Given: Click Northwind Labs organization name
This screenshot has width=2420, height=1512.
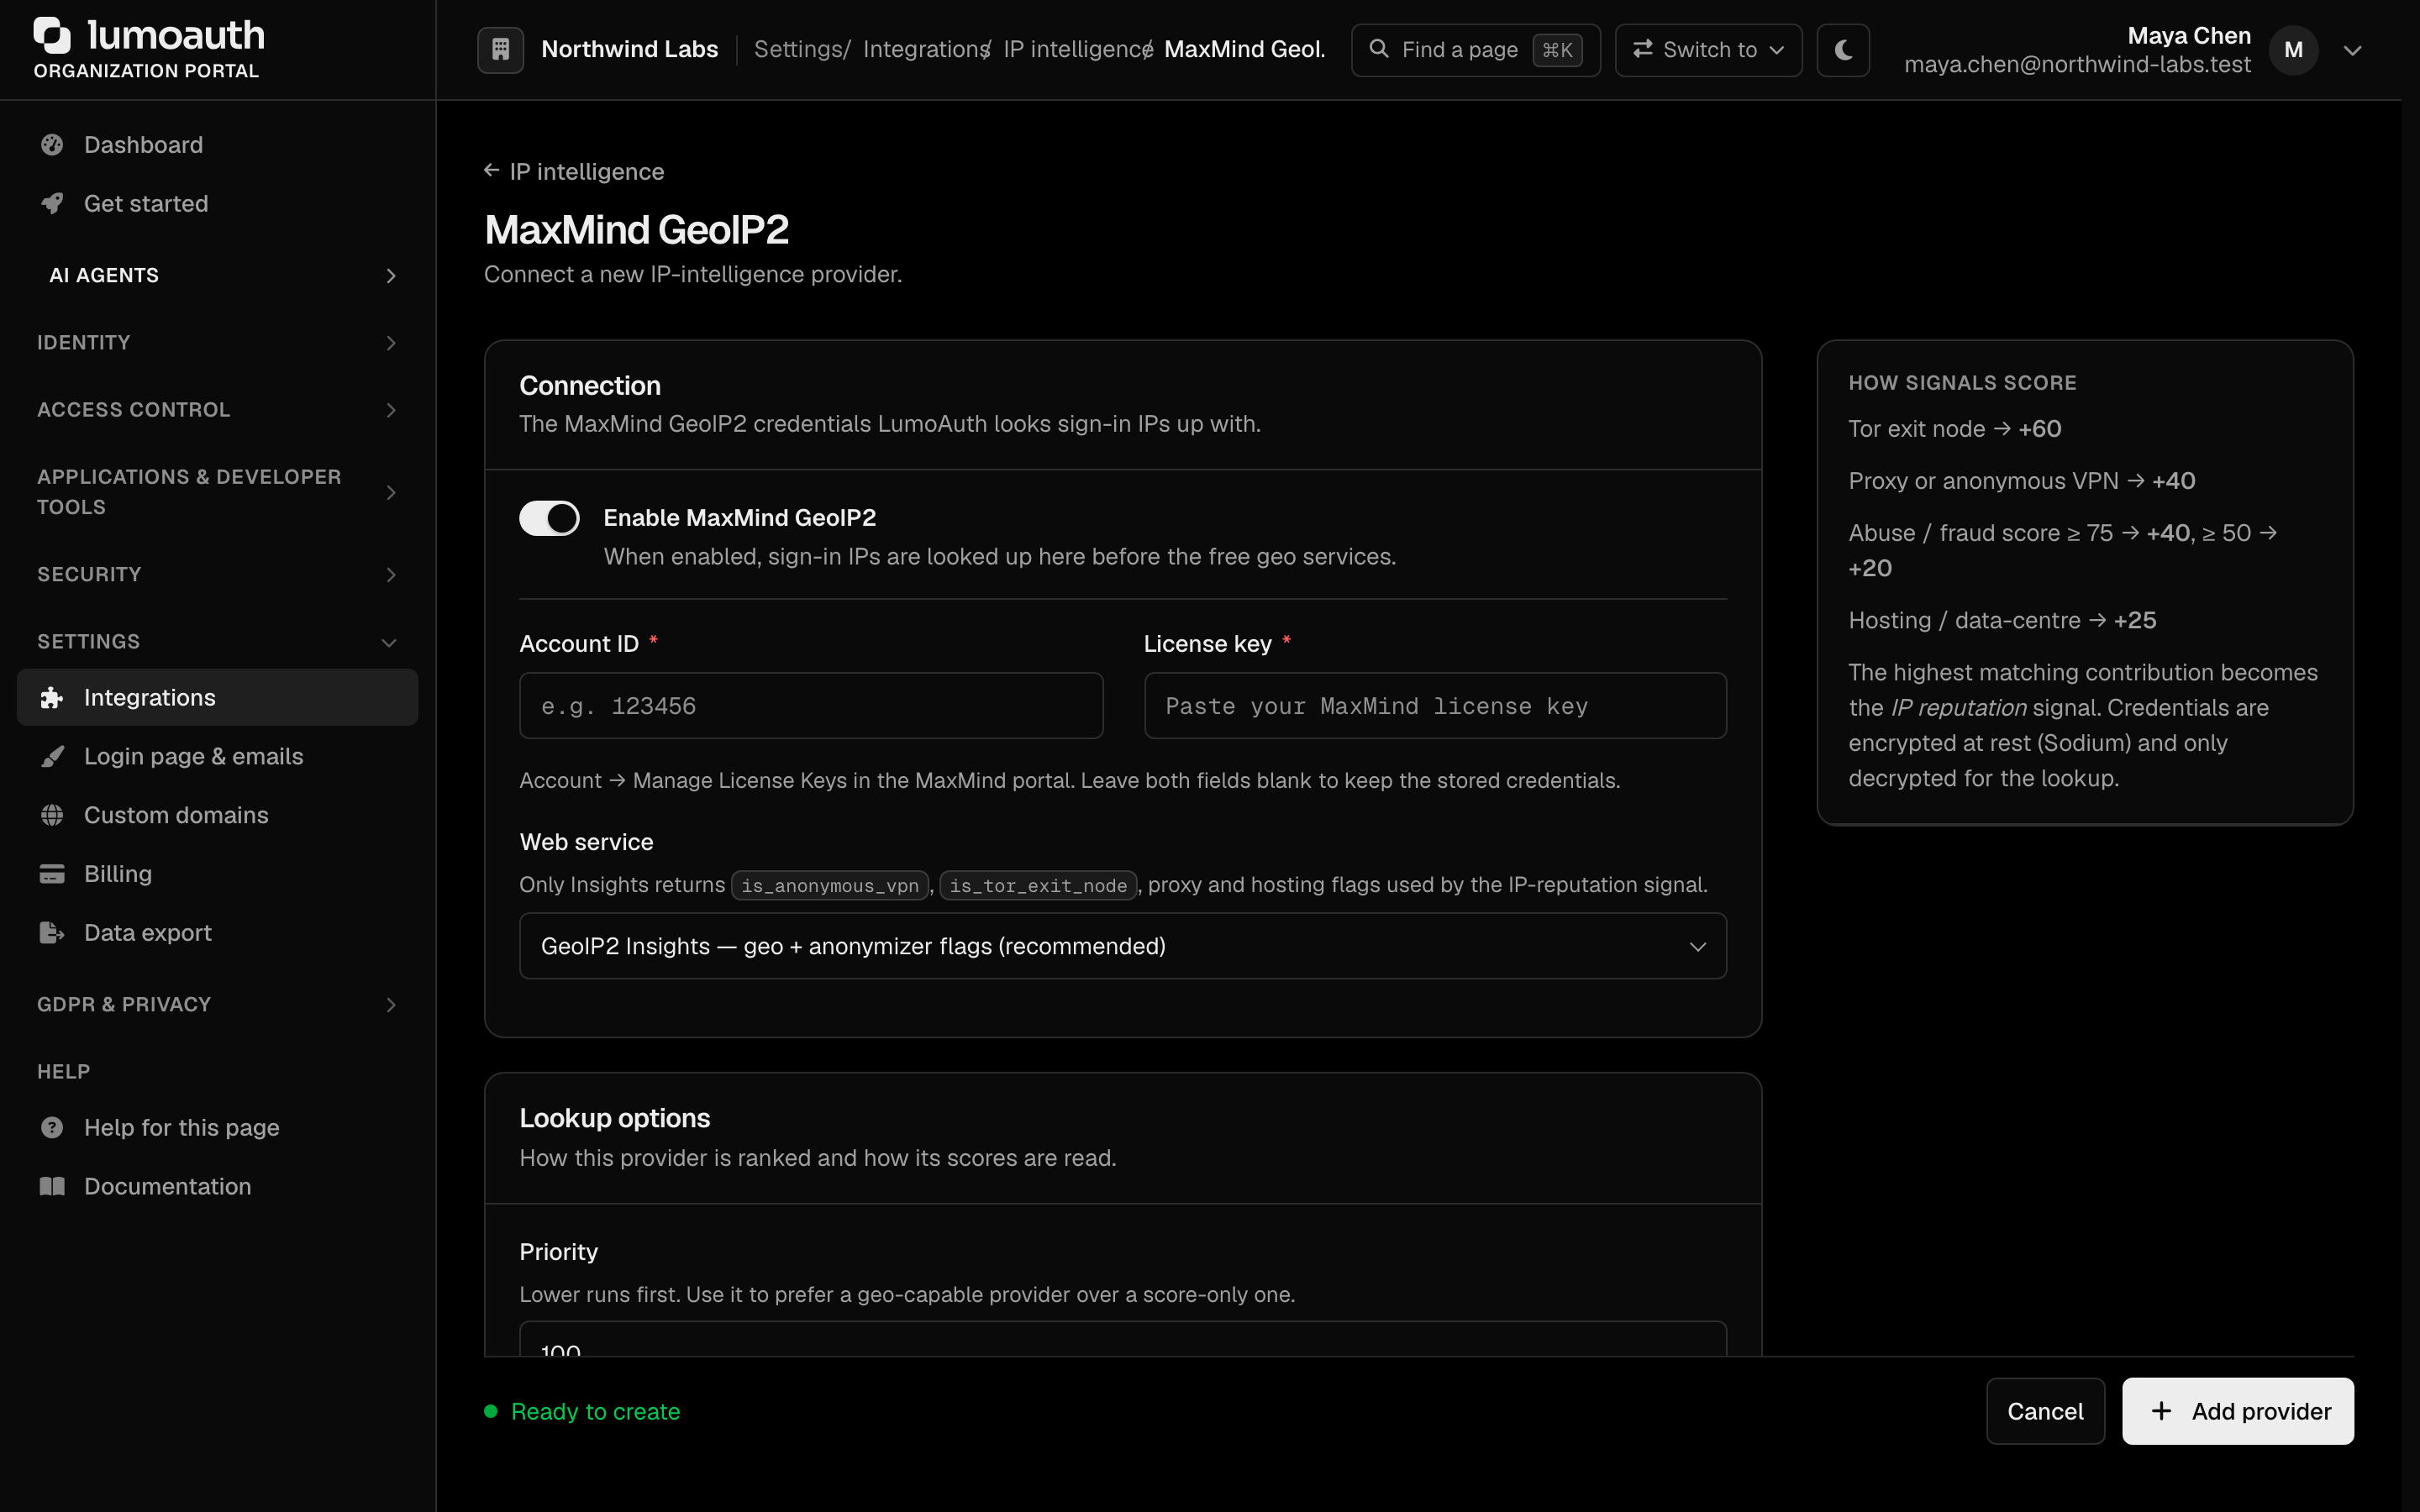Looking at the screenshot, I should click(x=629, y=49).
